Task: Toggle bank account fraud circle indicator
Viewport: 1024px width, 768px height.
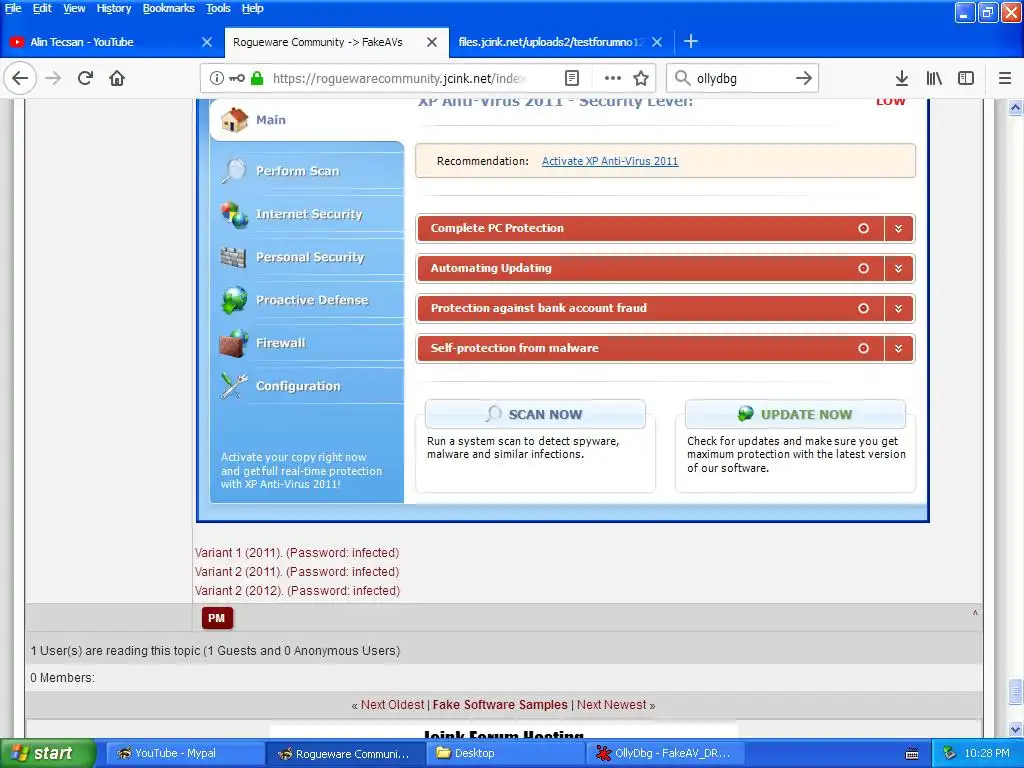Action: (863, 308)
